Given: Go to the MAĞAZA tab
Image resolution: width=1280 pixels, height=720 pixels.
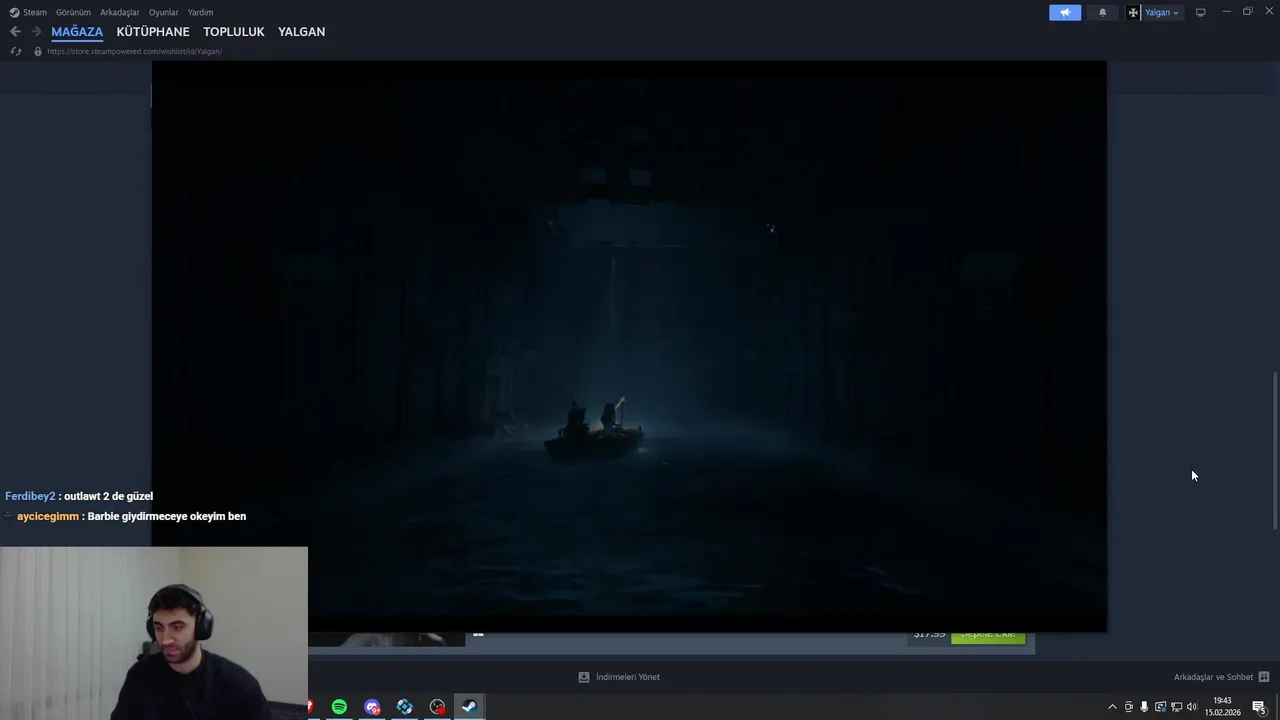Looking at the screenshot, I should (x=77, y=32).
